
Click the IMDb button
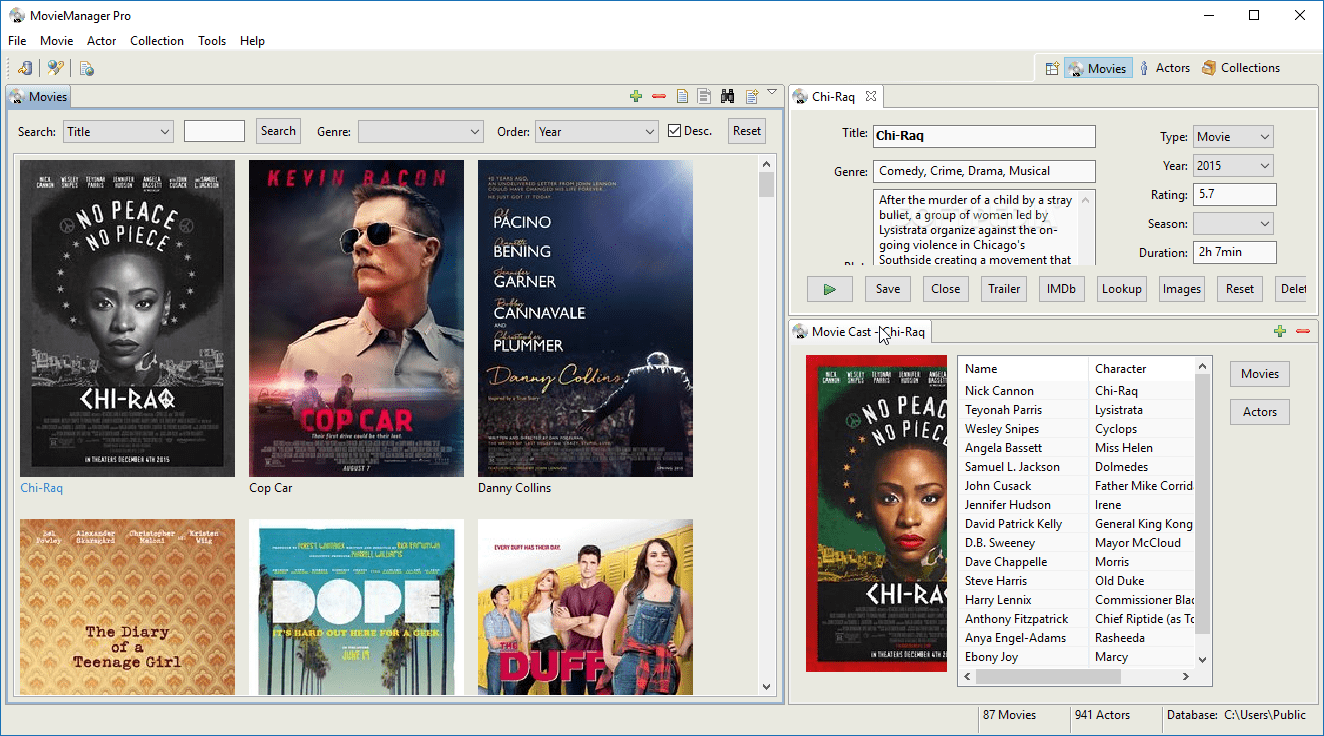(x=1062, y=289)
